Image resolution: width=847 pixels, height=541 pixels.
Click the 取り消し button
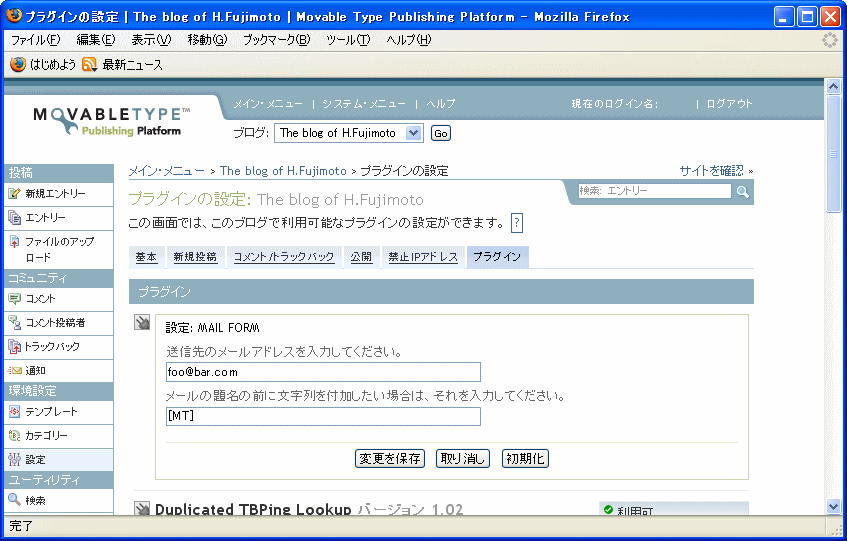[x=463, y=458]
